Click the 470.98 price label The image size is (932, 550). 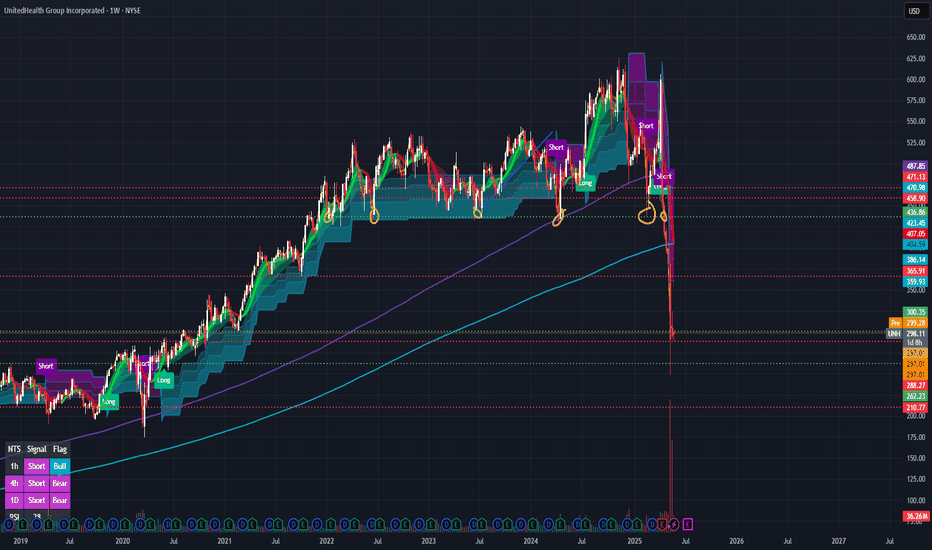click(x=915, y=187)
